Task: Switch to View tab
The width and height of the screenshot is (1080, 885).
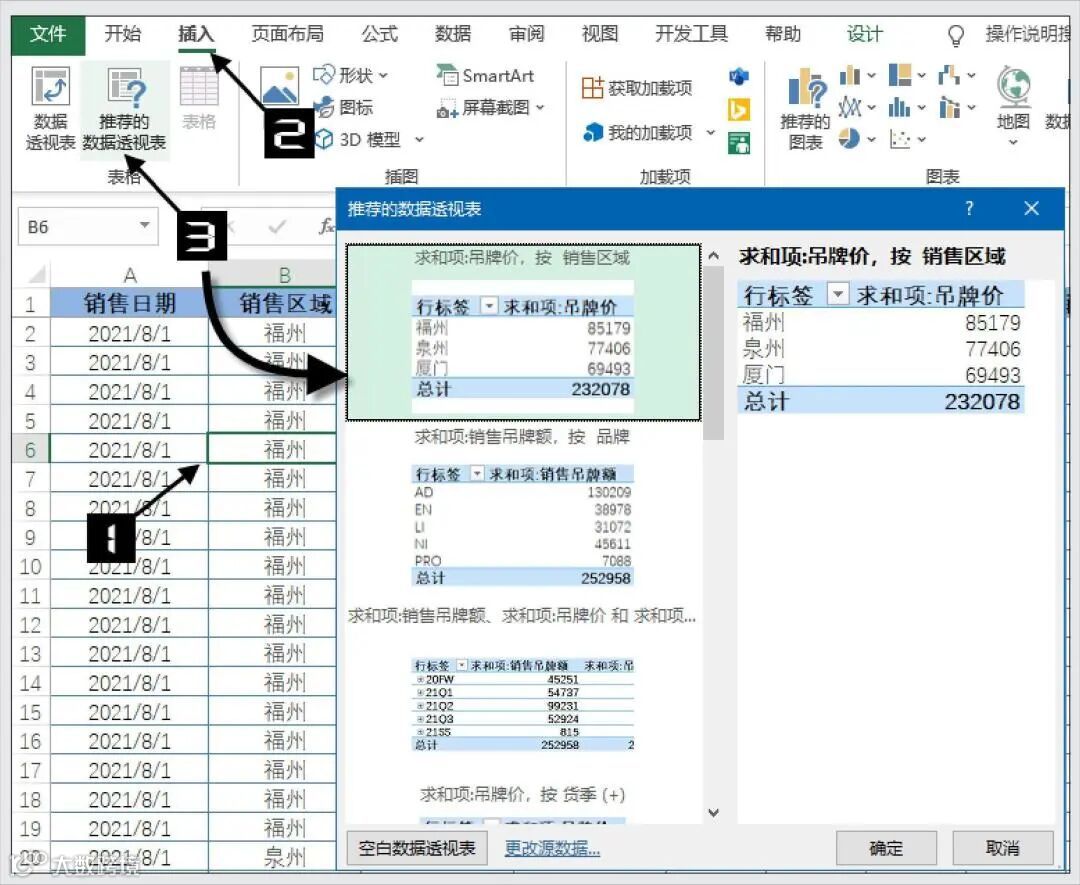Action: (x=600, y=34)
